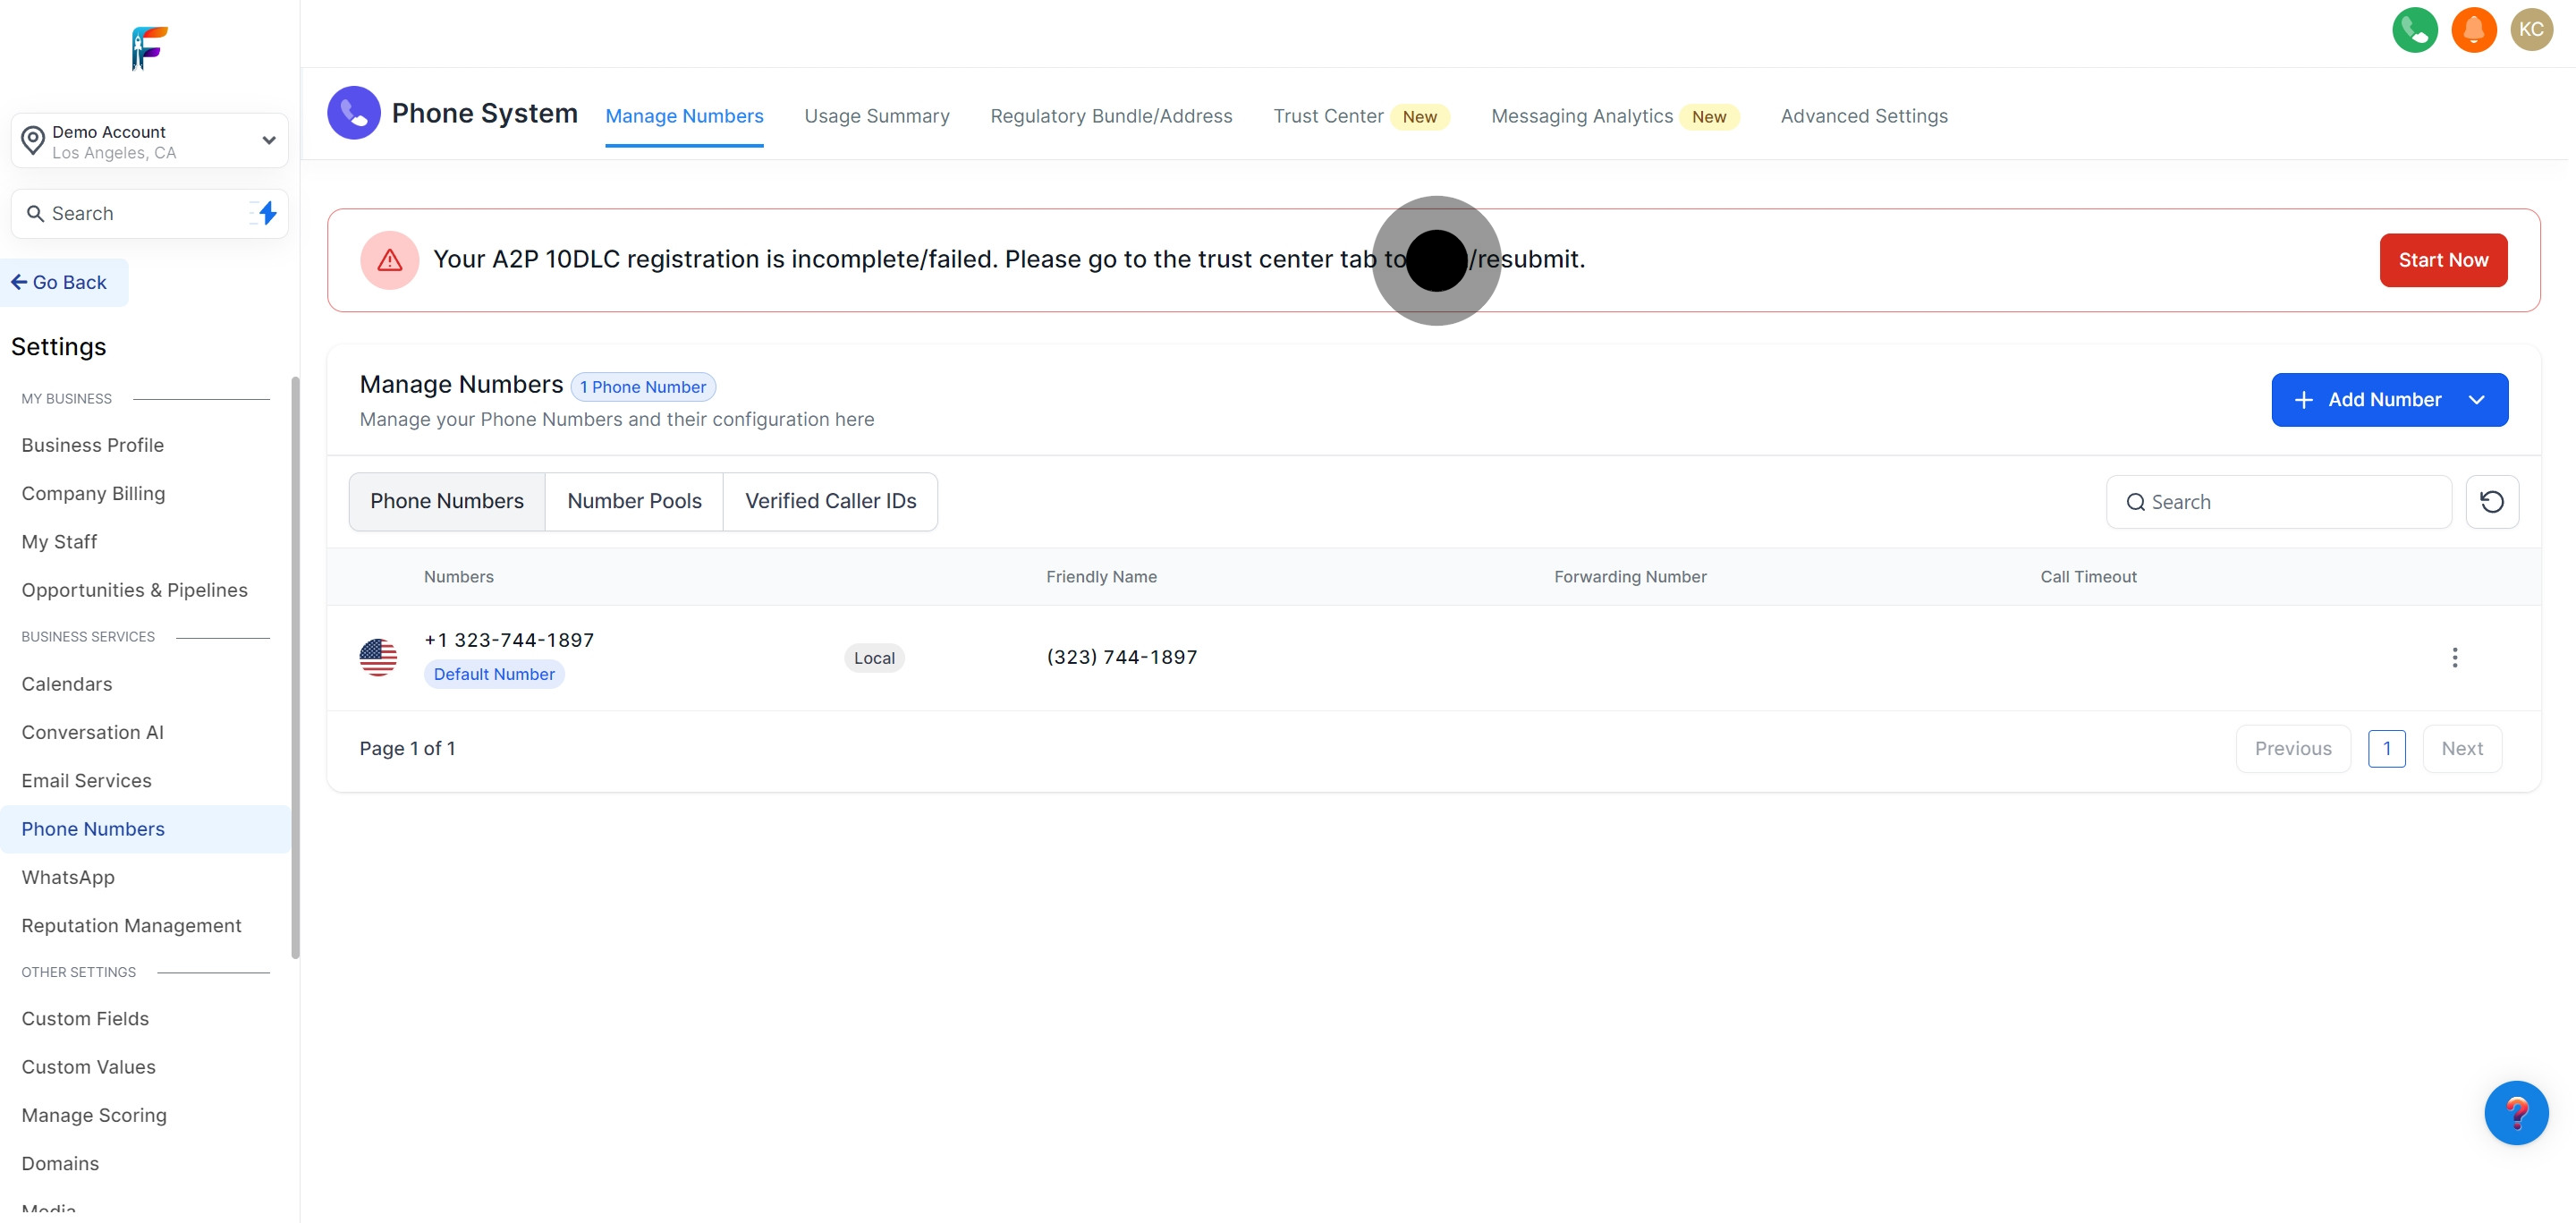Open the orange notifications bell

coord(2473,30)
